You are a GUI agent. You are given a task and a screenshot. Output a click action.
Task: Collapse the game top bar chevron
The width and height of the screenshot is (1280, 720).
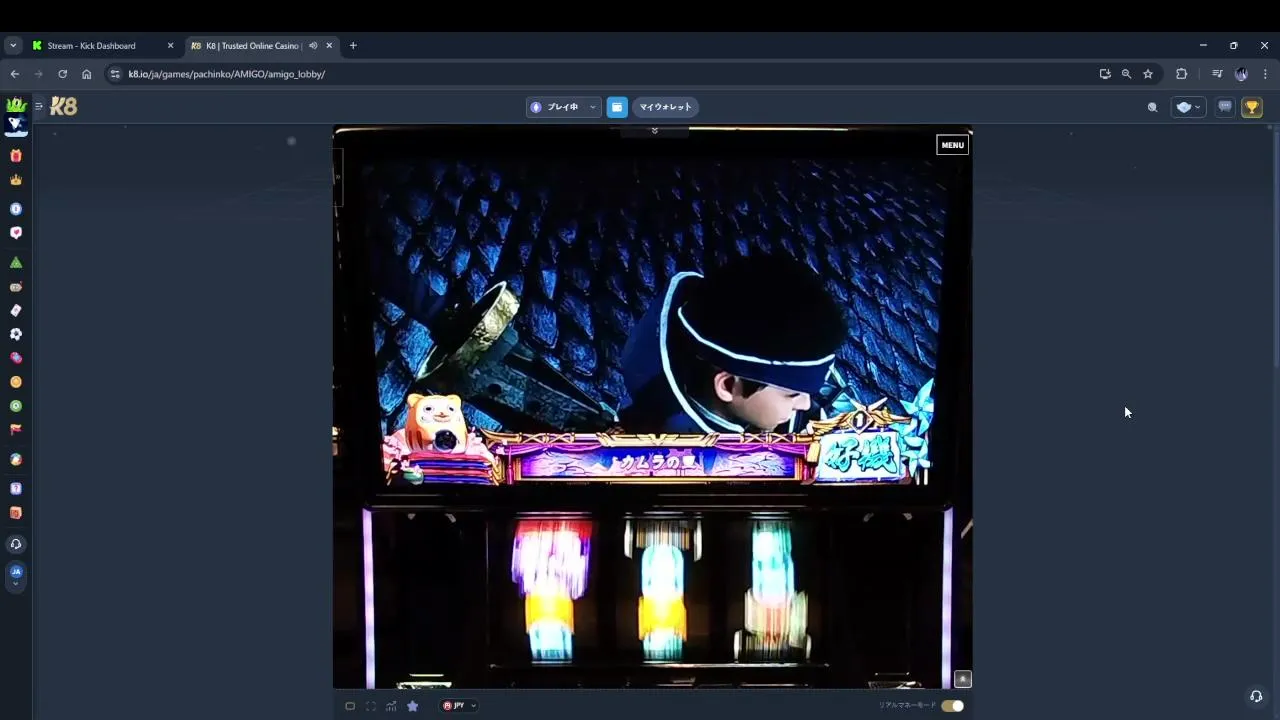(x=654, y=131)
